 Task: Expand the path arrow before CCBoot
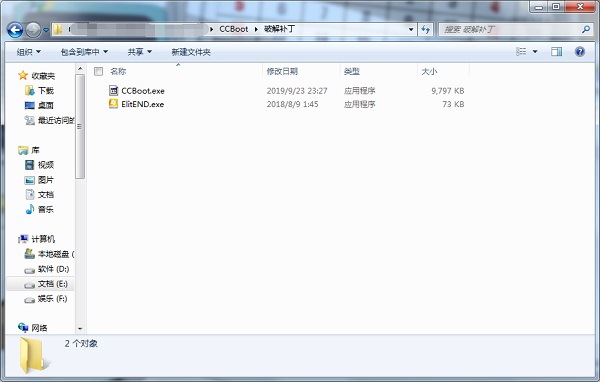pyautogui.click(x=212, y=29)
